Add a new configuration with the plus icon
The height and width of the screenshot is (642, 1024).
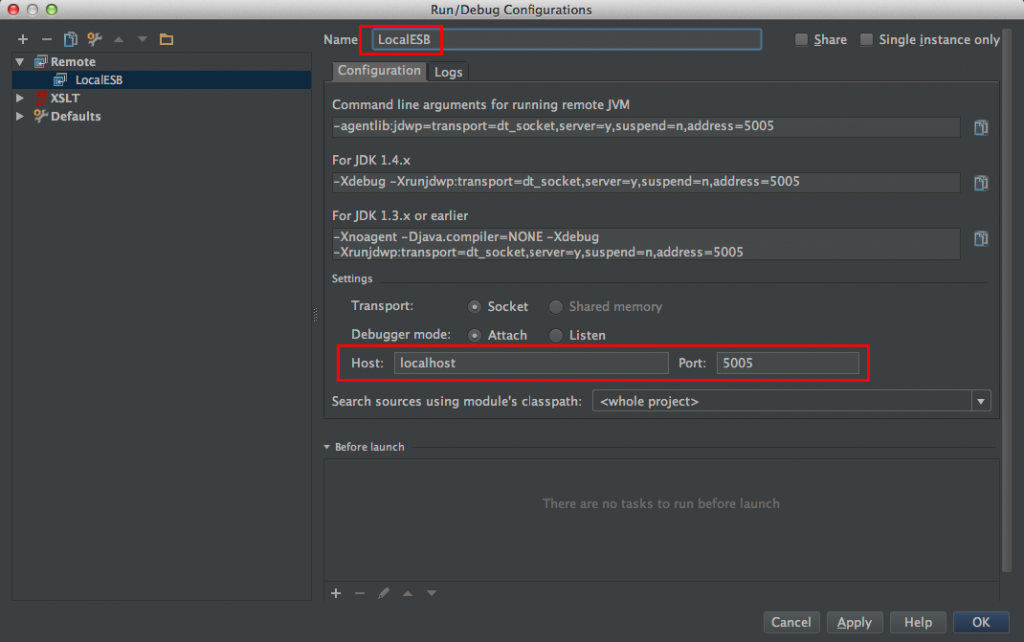point(23,39)
